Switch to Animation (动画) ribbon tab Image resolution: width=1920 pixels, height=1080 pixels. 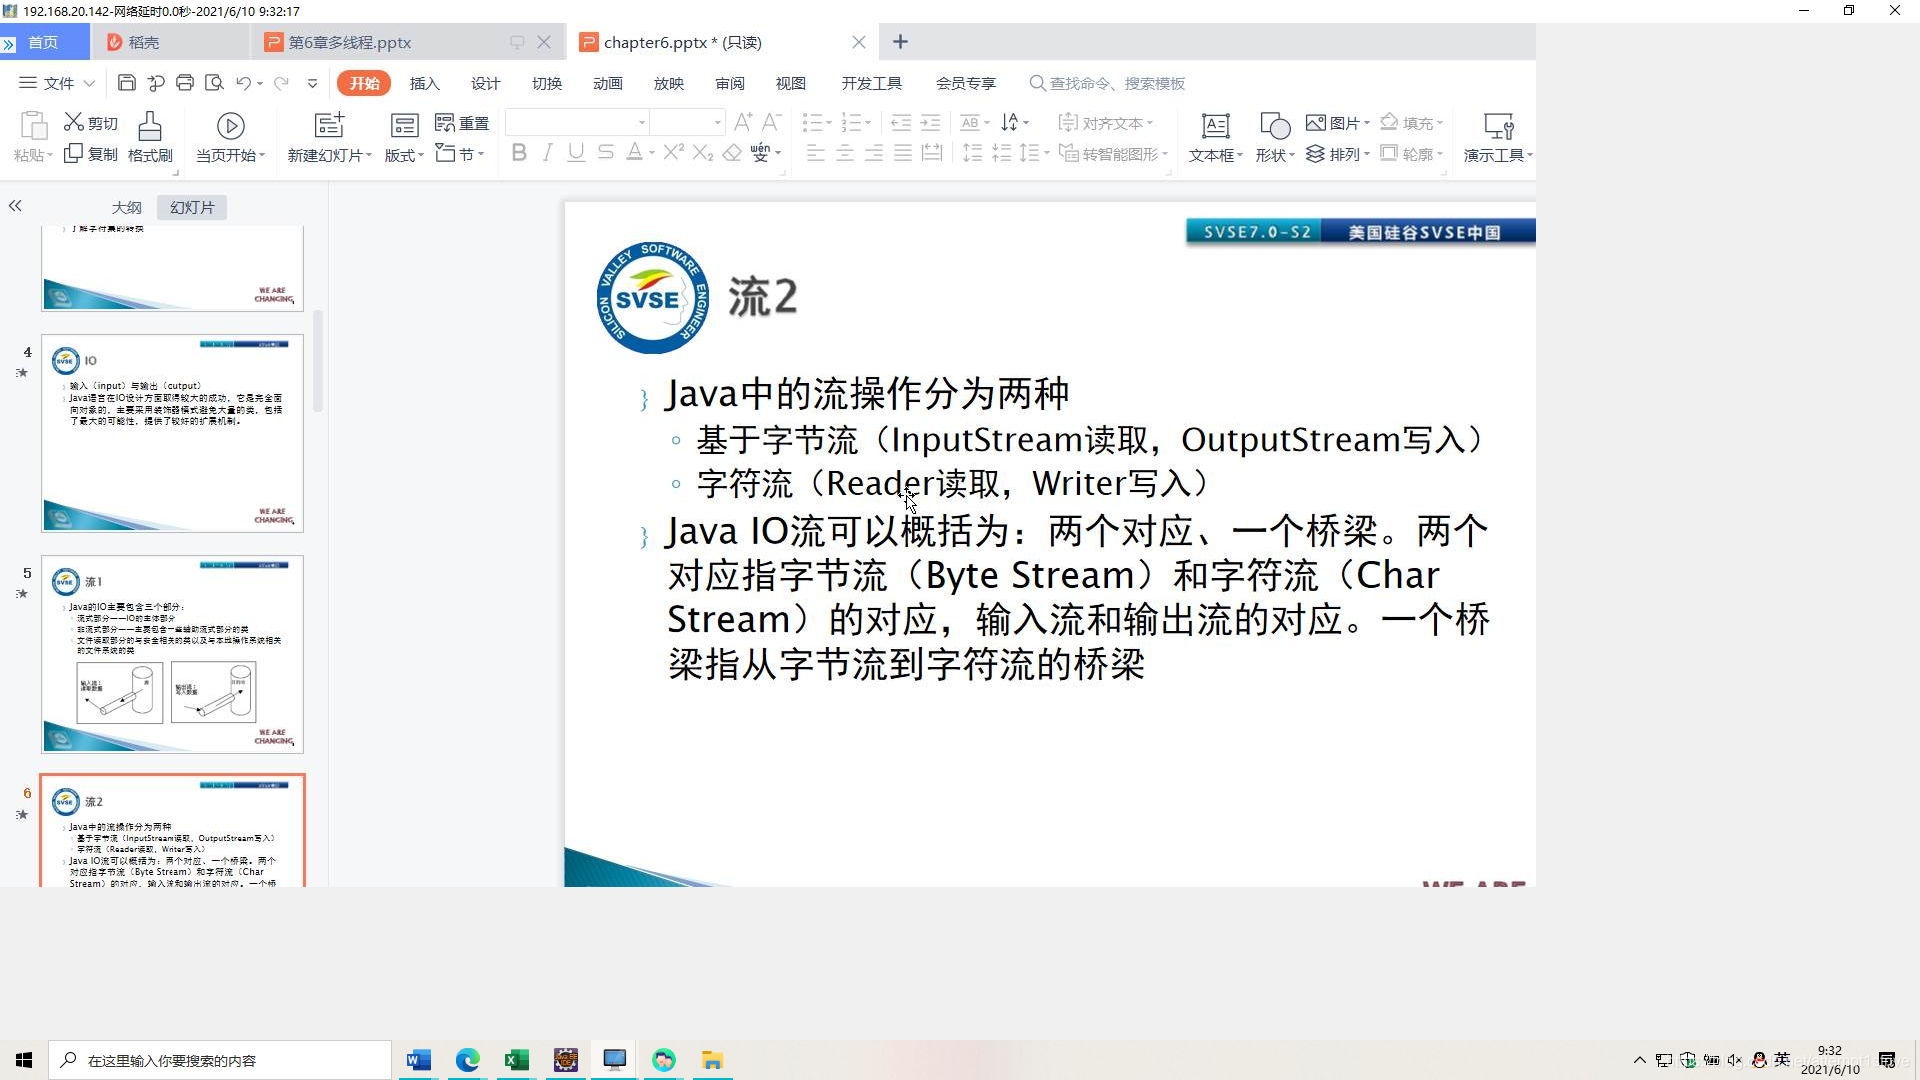pos(608,83)
